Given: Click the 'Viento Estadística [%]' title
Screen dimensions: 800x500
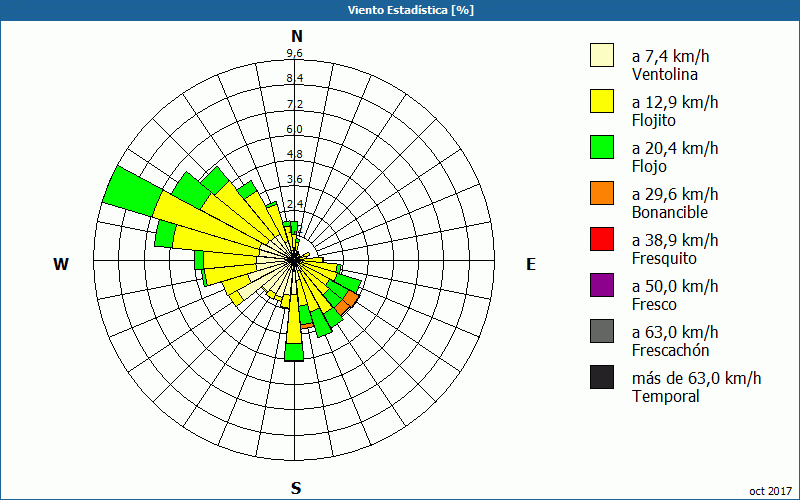Looking at the screenshot, I should (x=411, y=10).
